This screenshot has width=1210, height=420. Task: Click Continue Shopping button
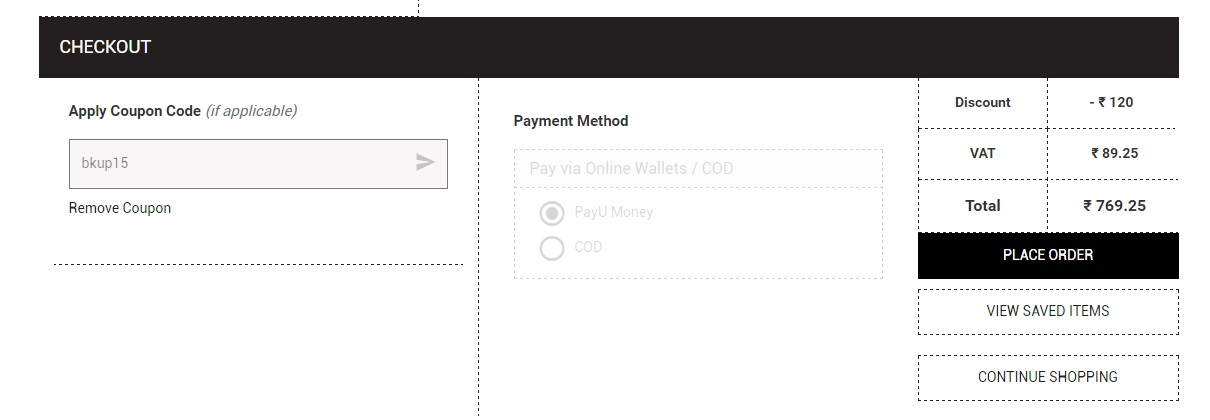(1048, 377)
